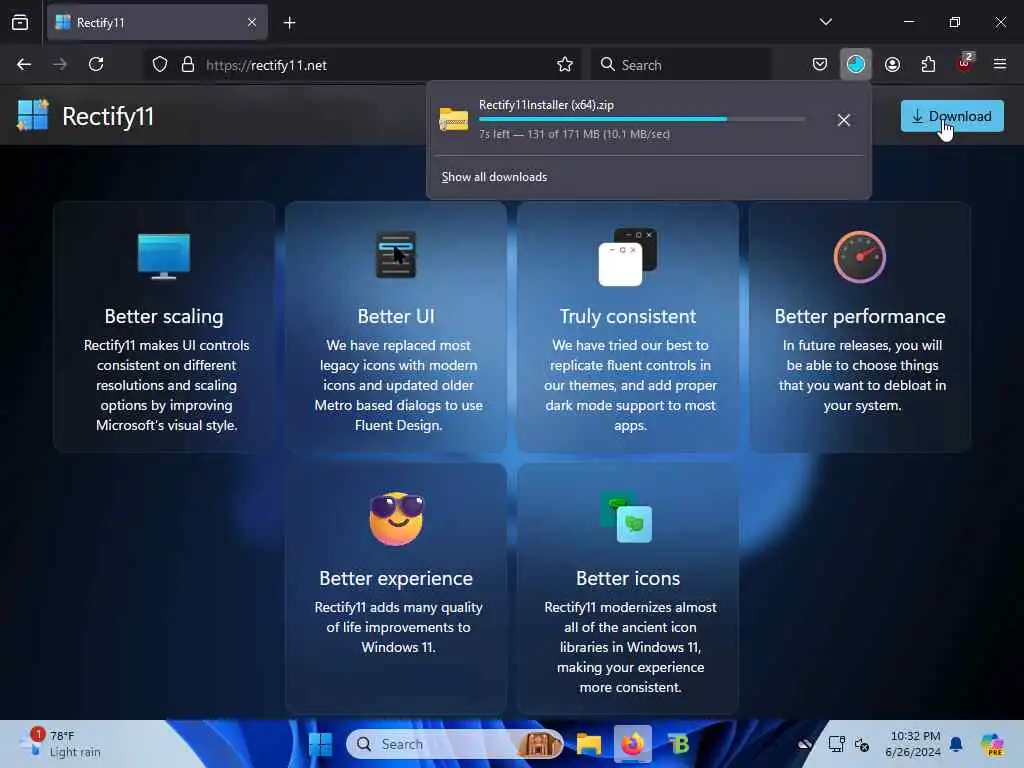Open tracking protection shield icon

coord(160,65)
